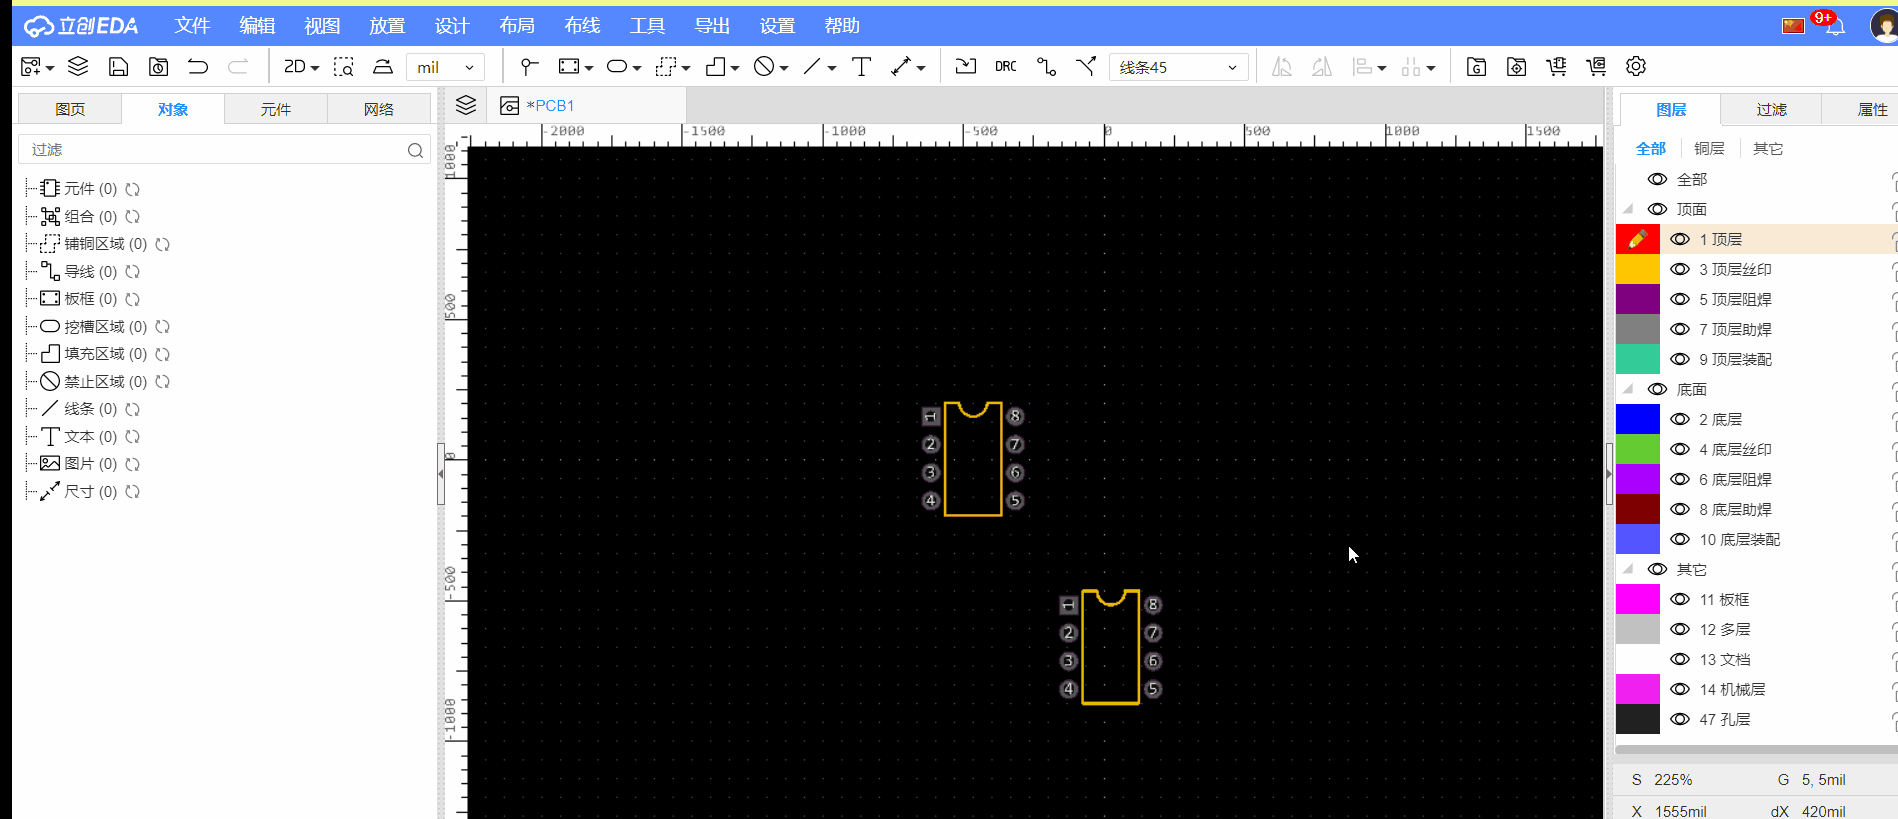
Task: Open the settings gear in toolbar
Action: [1636, 67]
